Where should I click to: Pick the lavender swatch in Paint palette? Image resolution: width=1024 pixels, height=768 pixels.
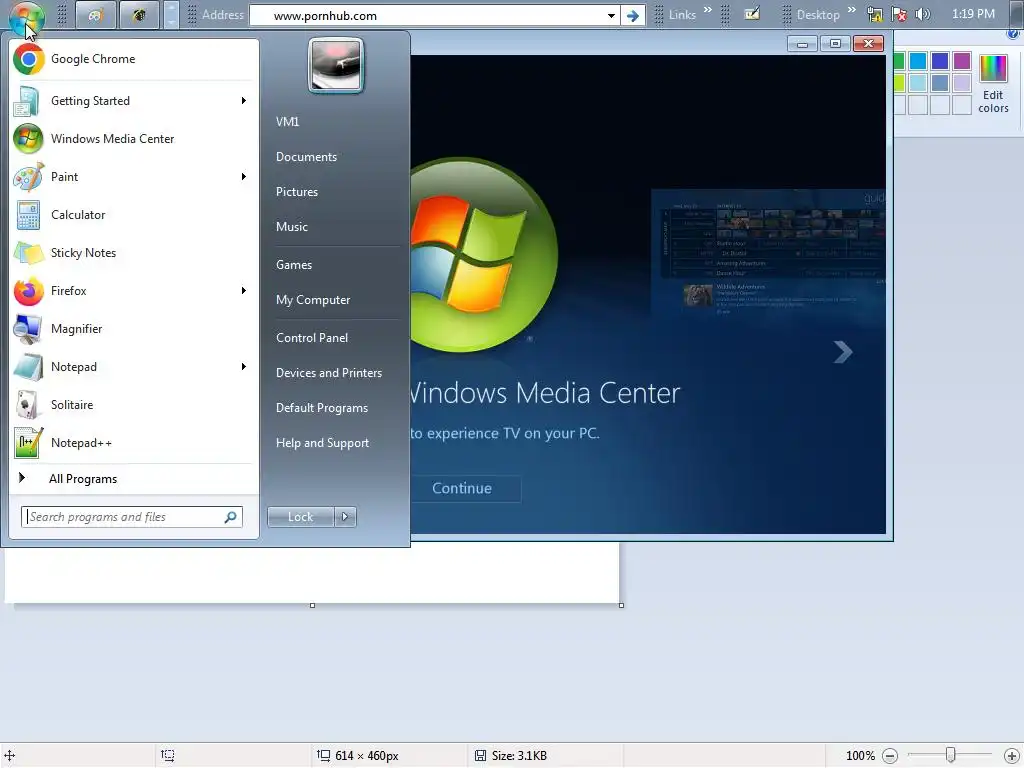pos(962,83)
